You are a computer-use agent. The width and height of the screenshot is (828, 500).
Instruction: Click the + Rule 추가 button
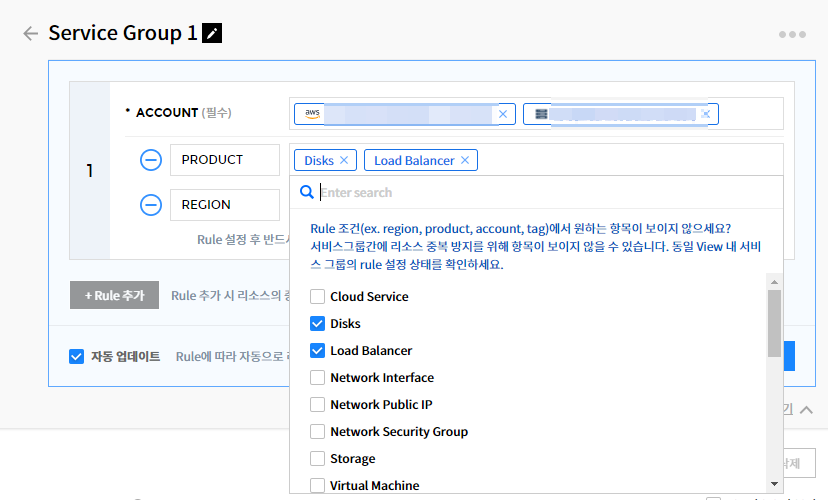[114, 295]
